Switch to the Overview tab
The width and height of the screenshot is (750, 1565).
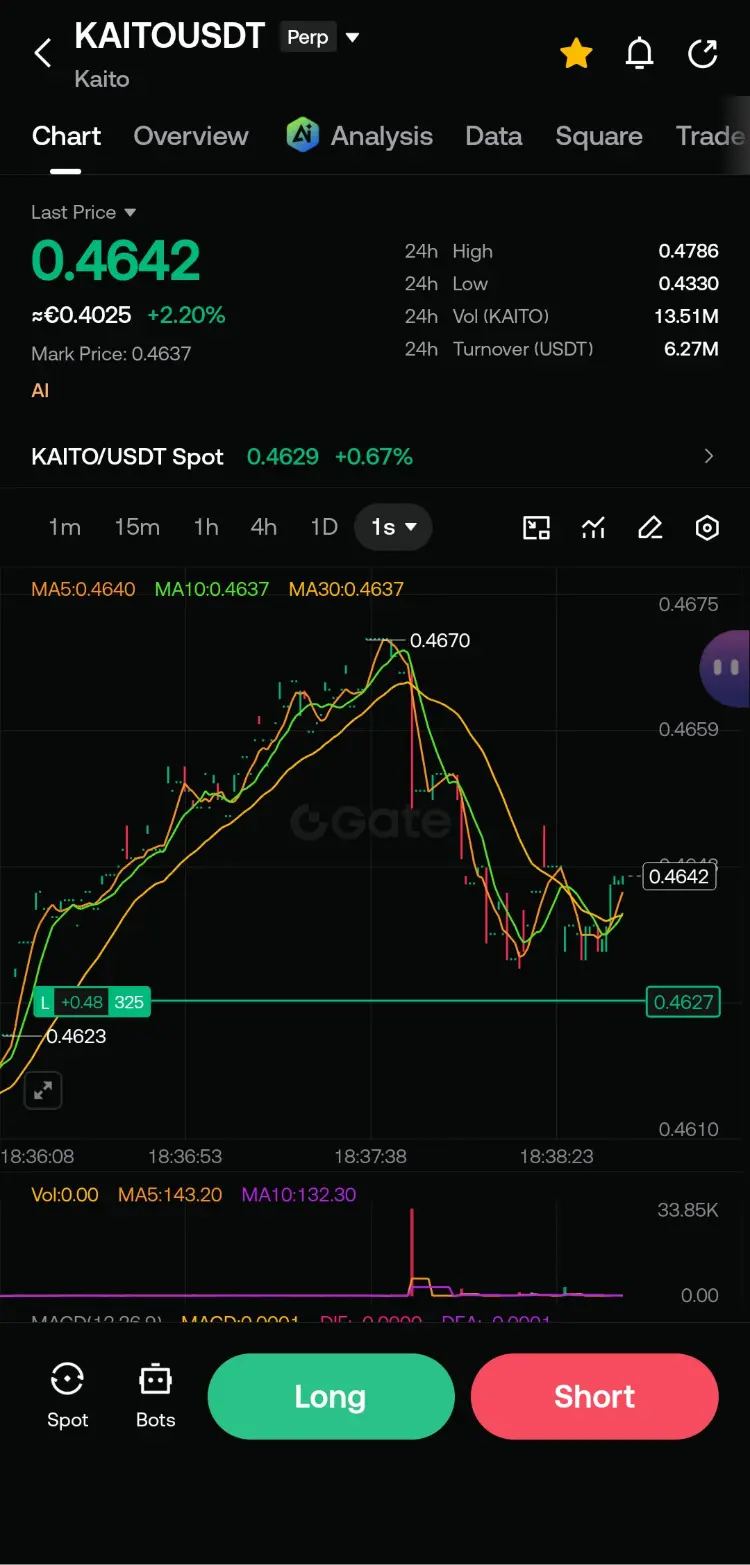tap(191, 136)
